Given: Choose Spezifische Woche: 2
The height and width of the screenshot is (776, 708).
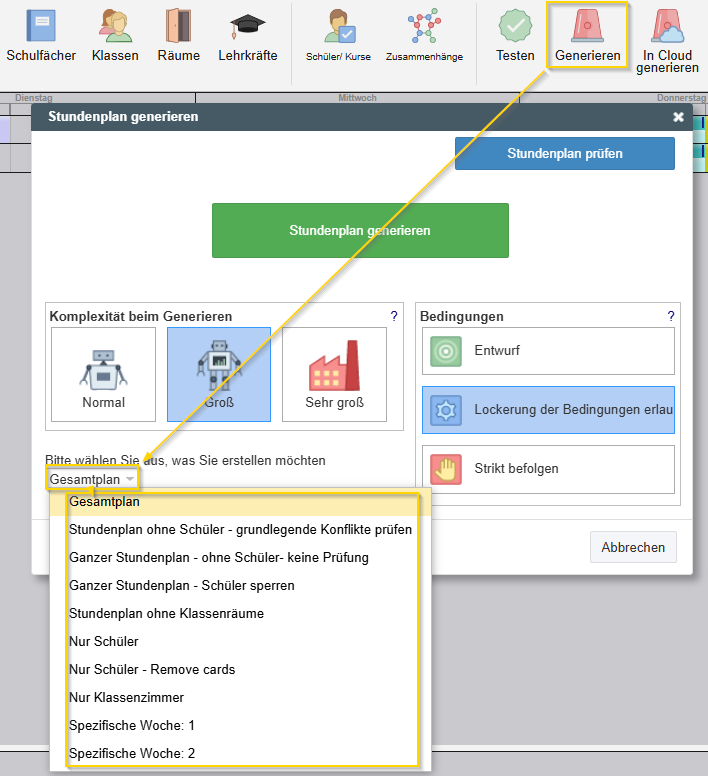Looking at the screenshot, I should tap(241, 753).
